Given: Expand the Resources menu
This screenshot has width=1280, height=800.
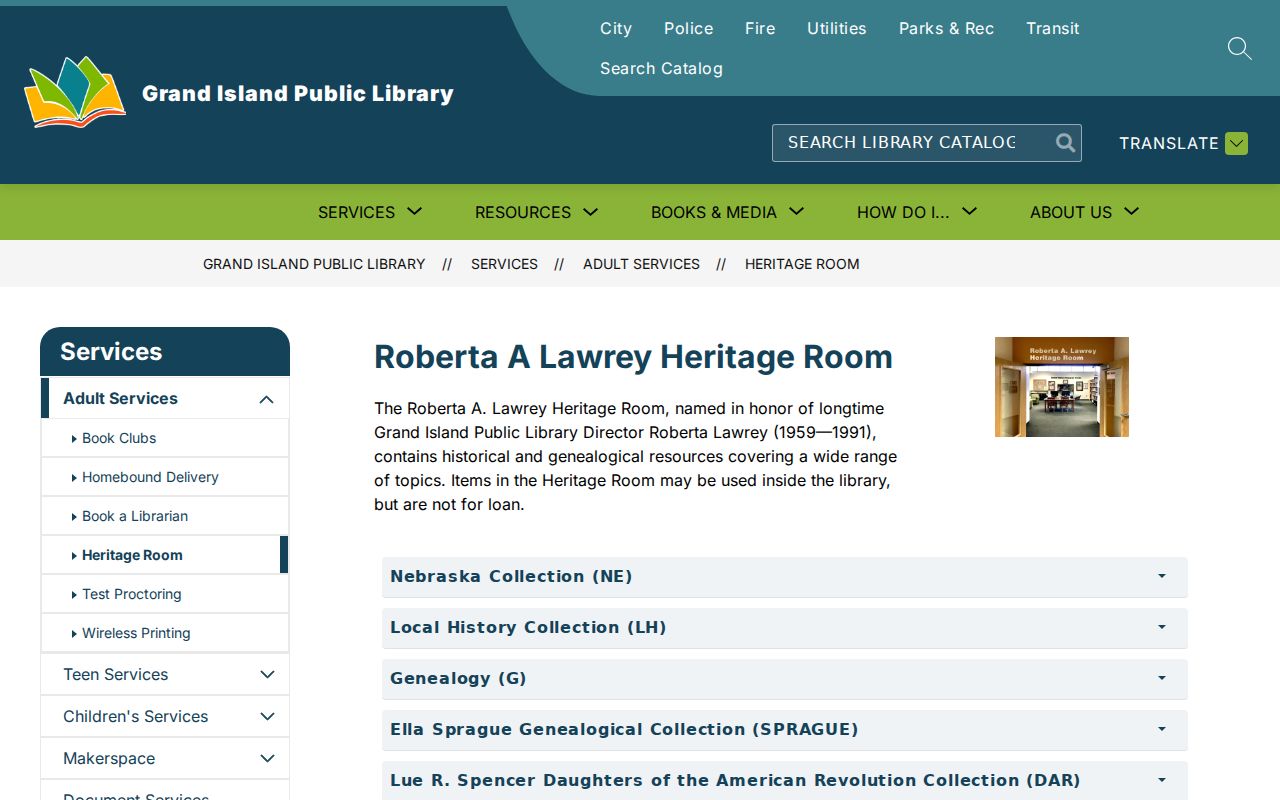Looking at the screenshot, I should pyautogui.click(x=536, y=212).
